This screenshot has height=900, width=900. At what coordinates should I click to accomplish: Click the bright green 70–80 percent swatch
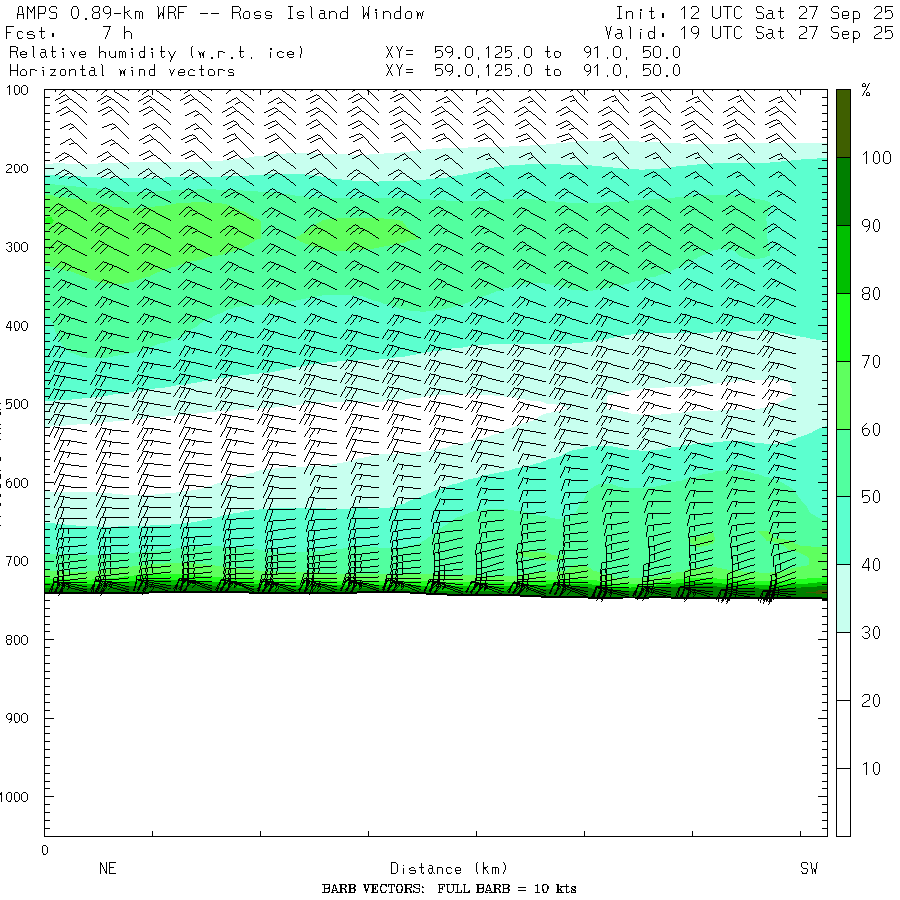coord(843,327)
